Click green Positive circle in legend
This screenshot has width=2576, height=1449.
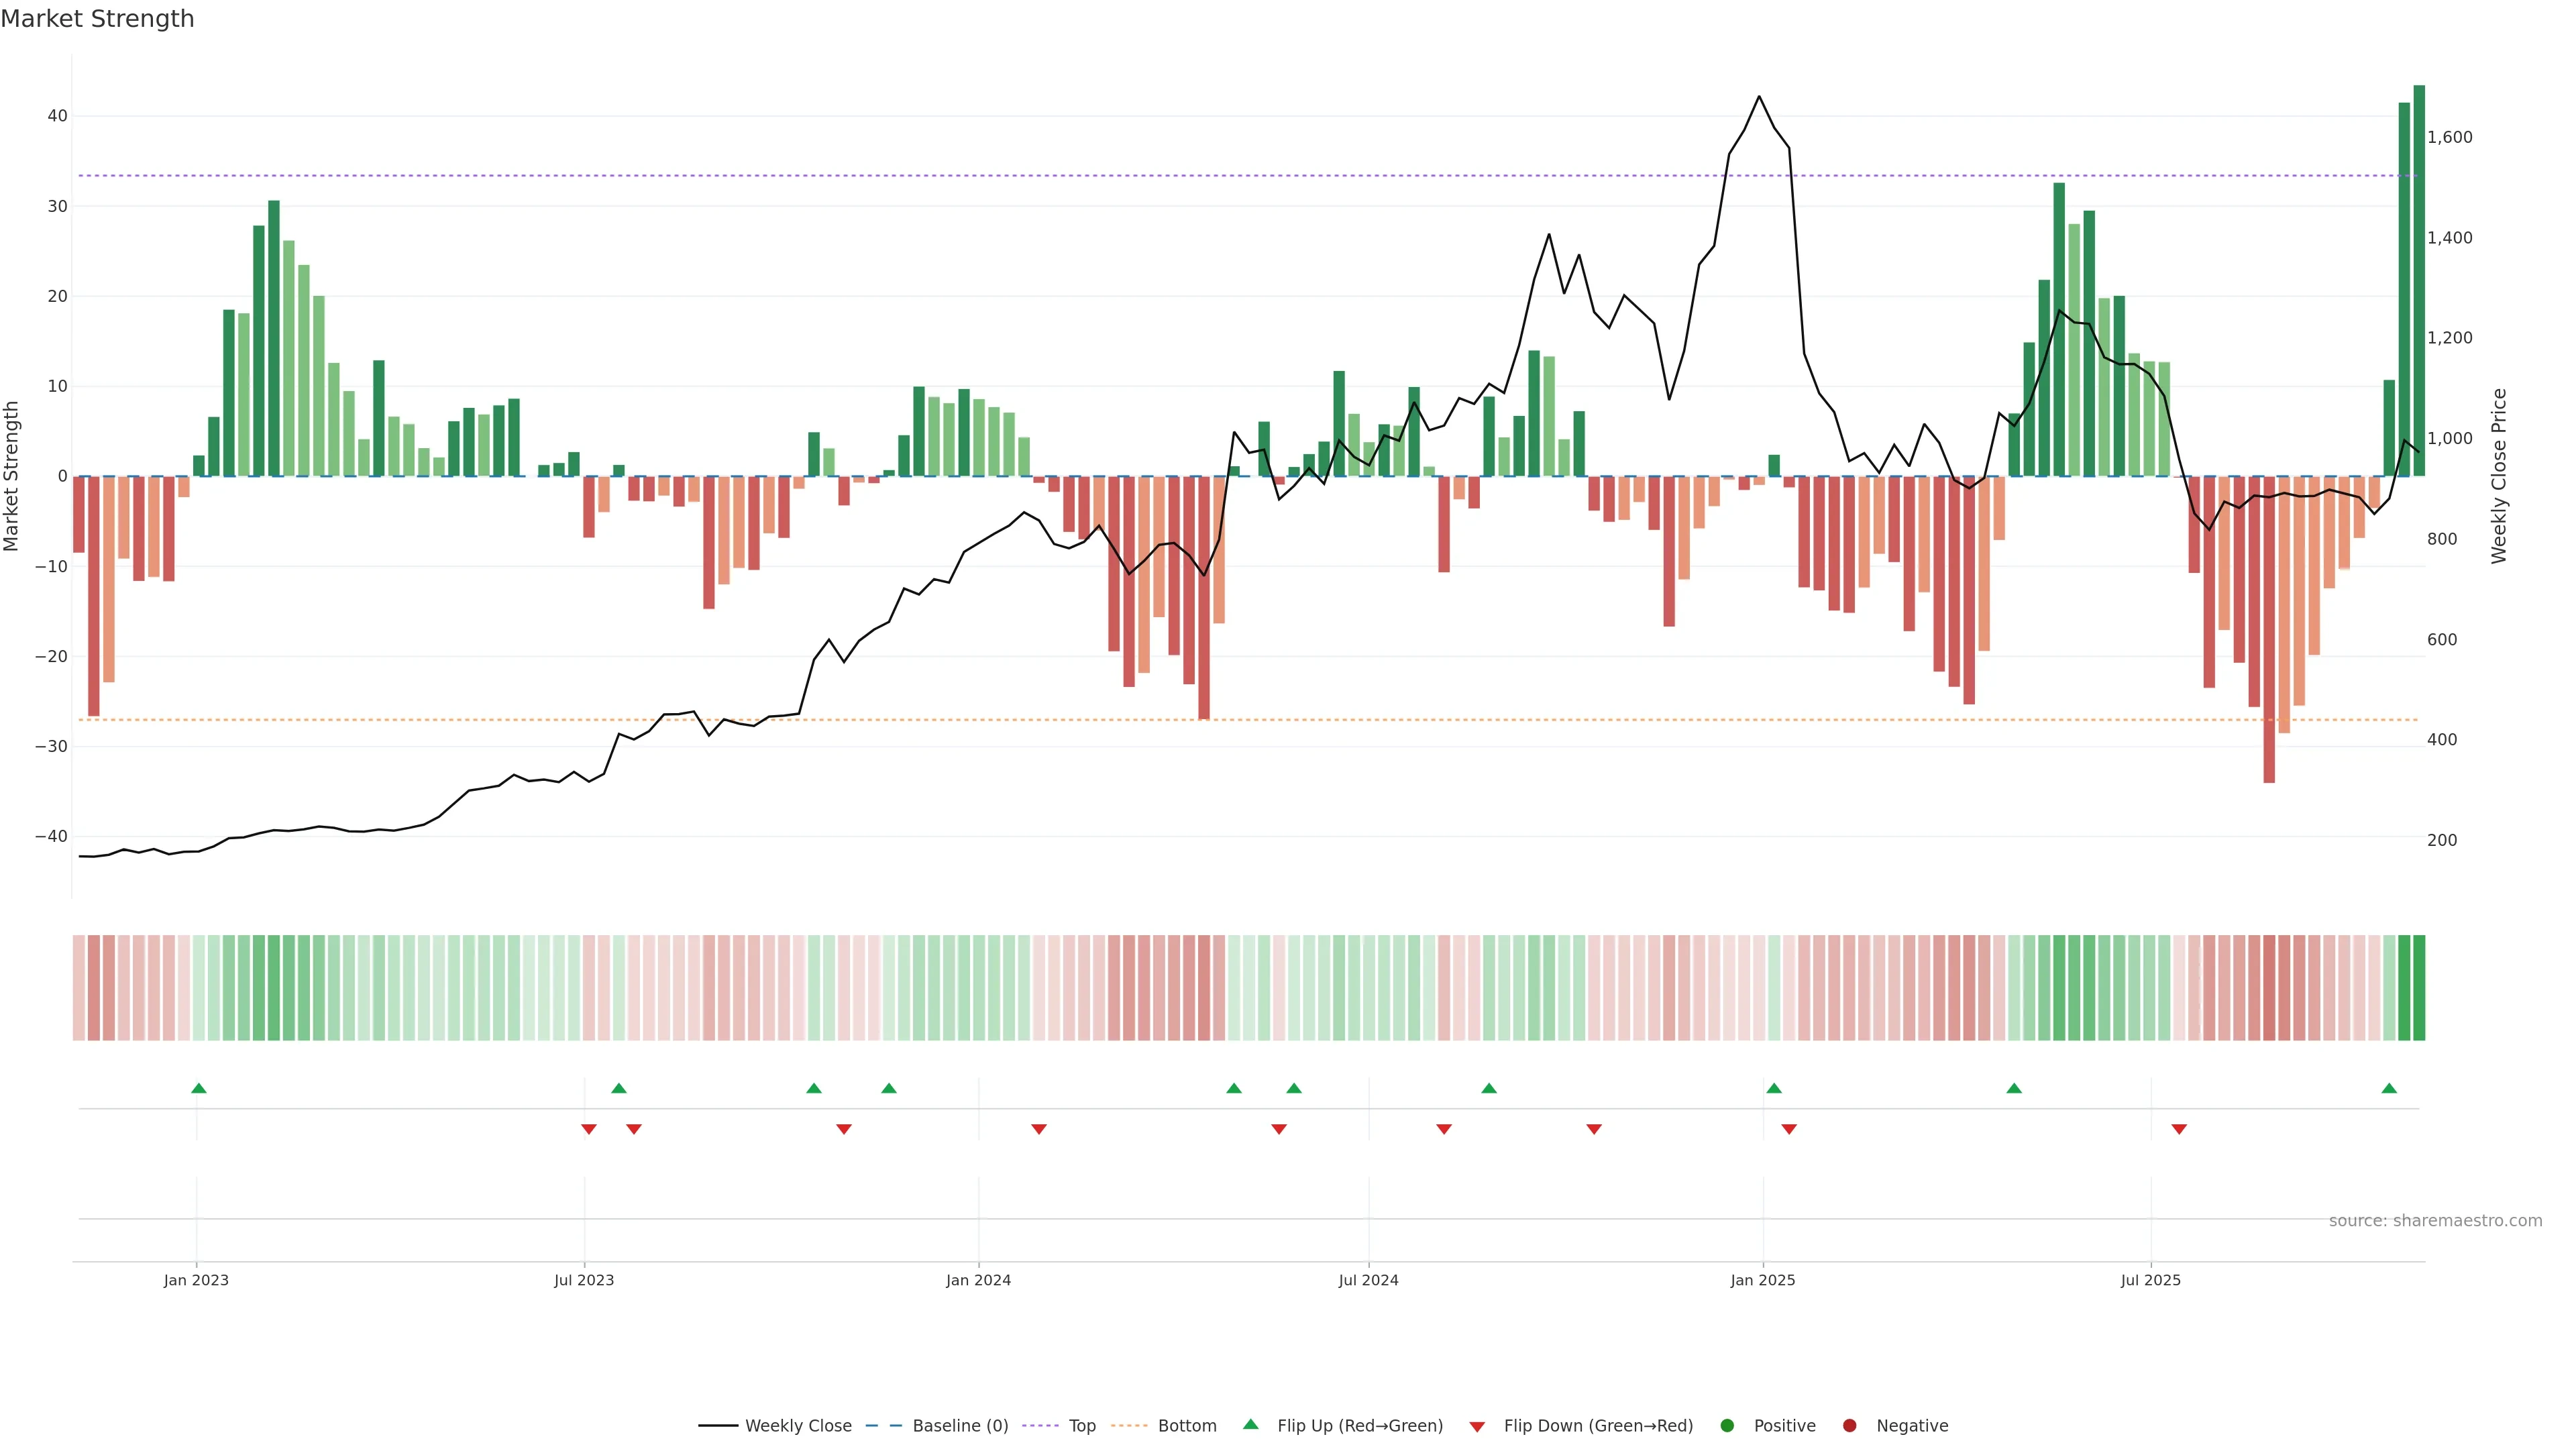click(x=1727, y=1426)
